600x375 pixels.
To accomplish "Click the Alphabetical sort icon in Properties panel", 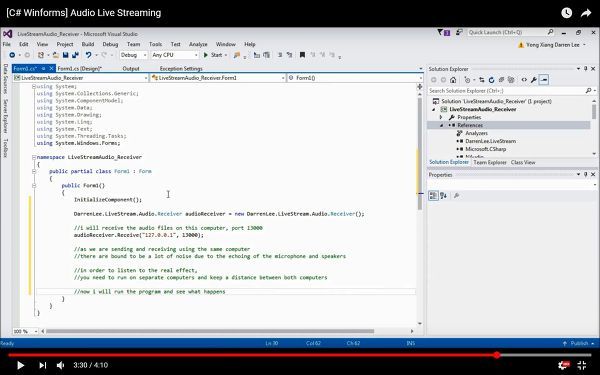I will (443, 196).
